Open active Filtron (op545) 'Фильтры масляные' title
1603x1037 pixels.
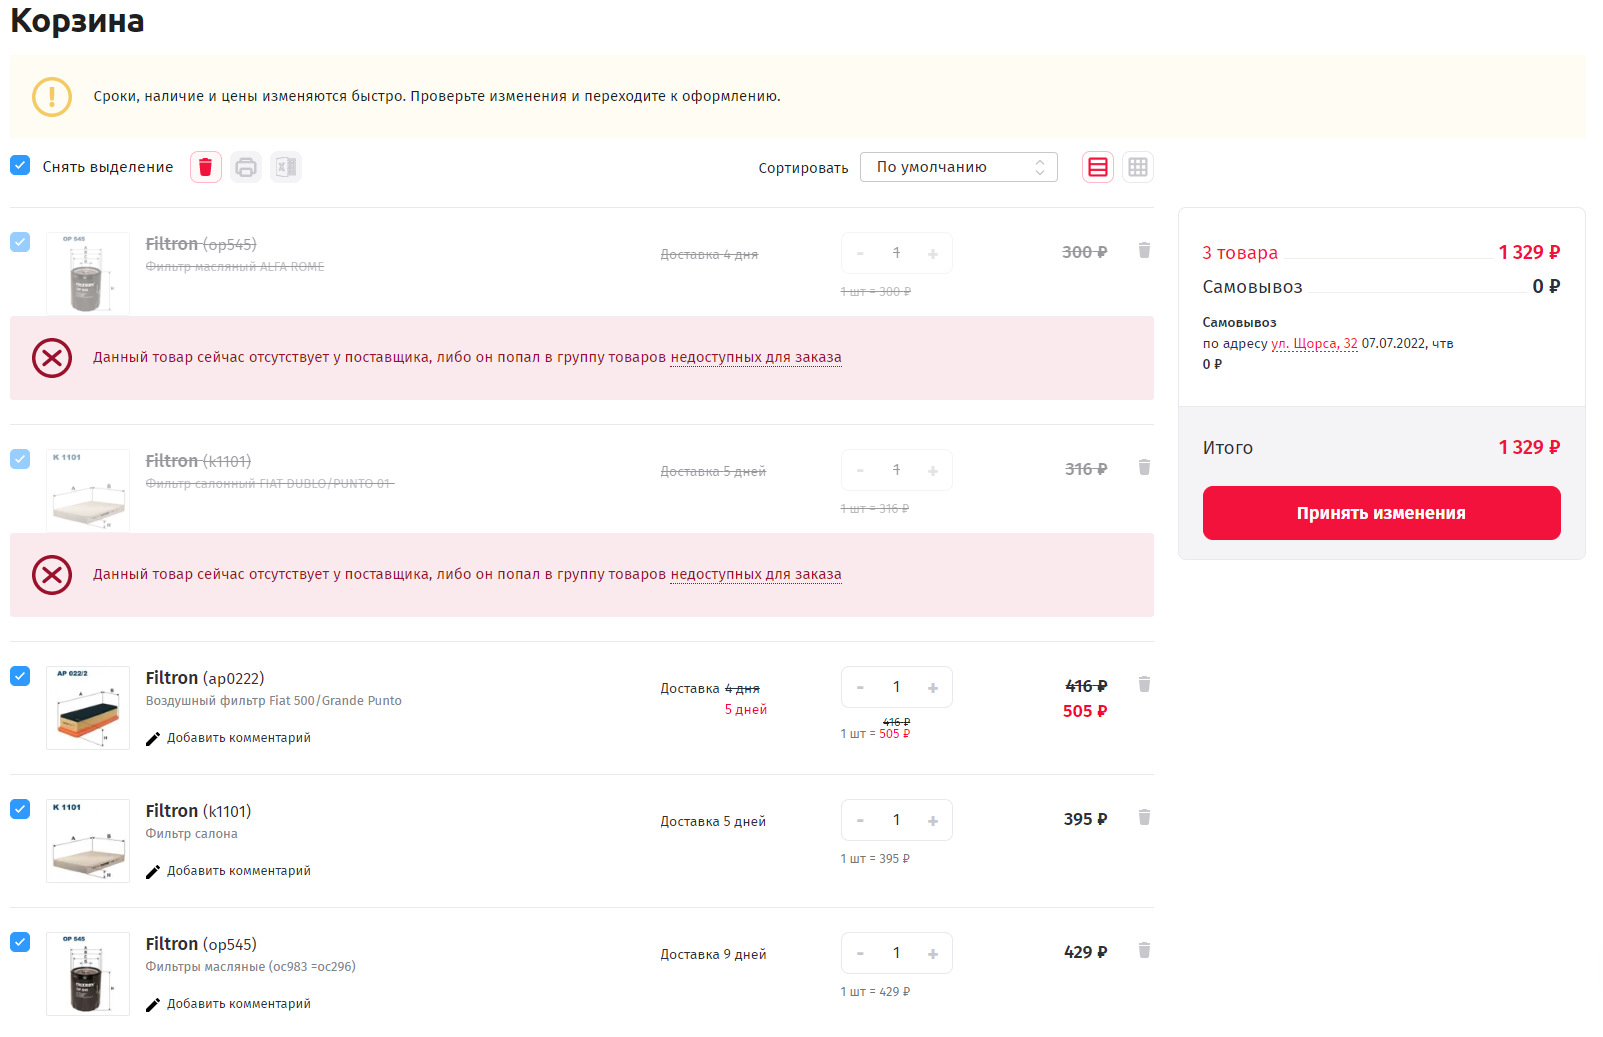click(x=201, y=944)
